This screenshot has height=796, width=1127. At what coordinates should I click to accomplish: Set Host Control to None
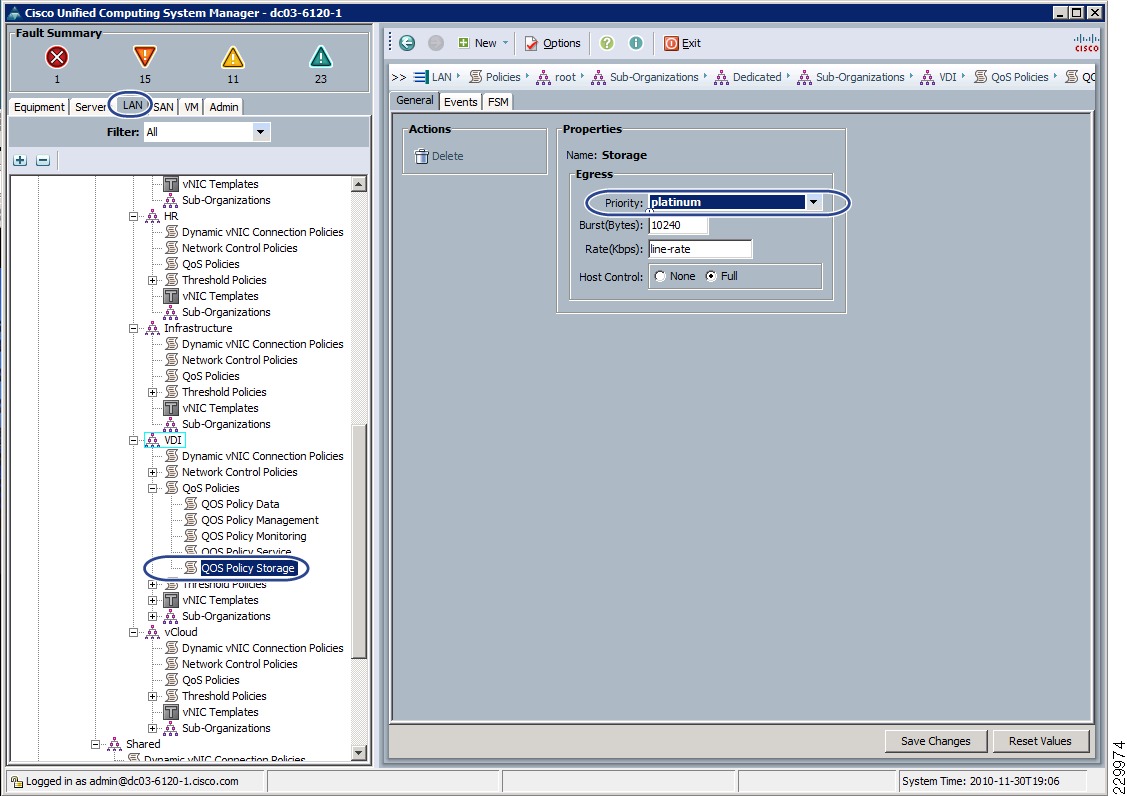point(660,276)
